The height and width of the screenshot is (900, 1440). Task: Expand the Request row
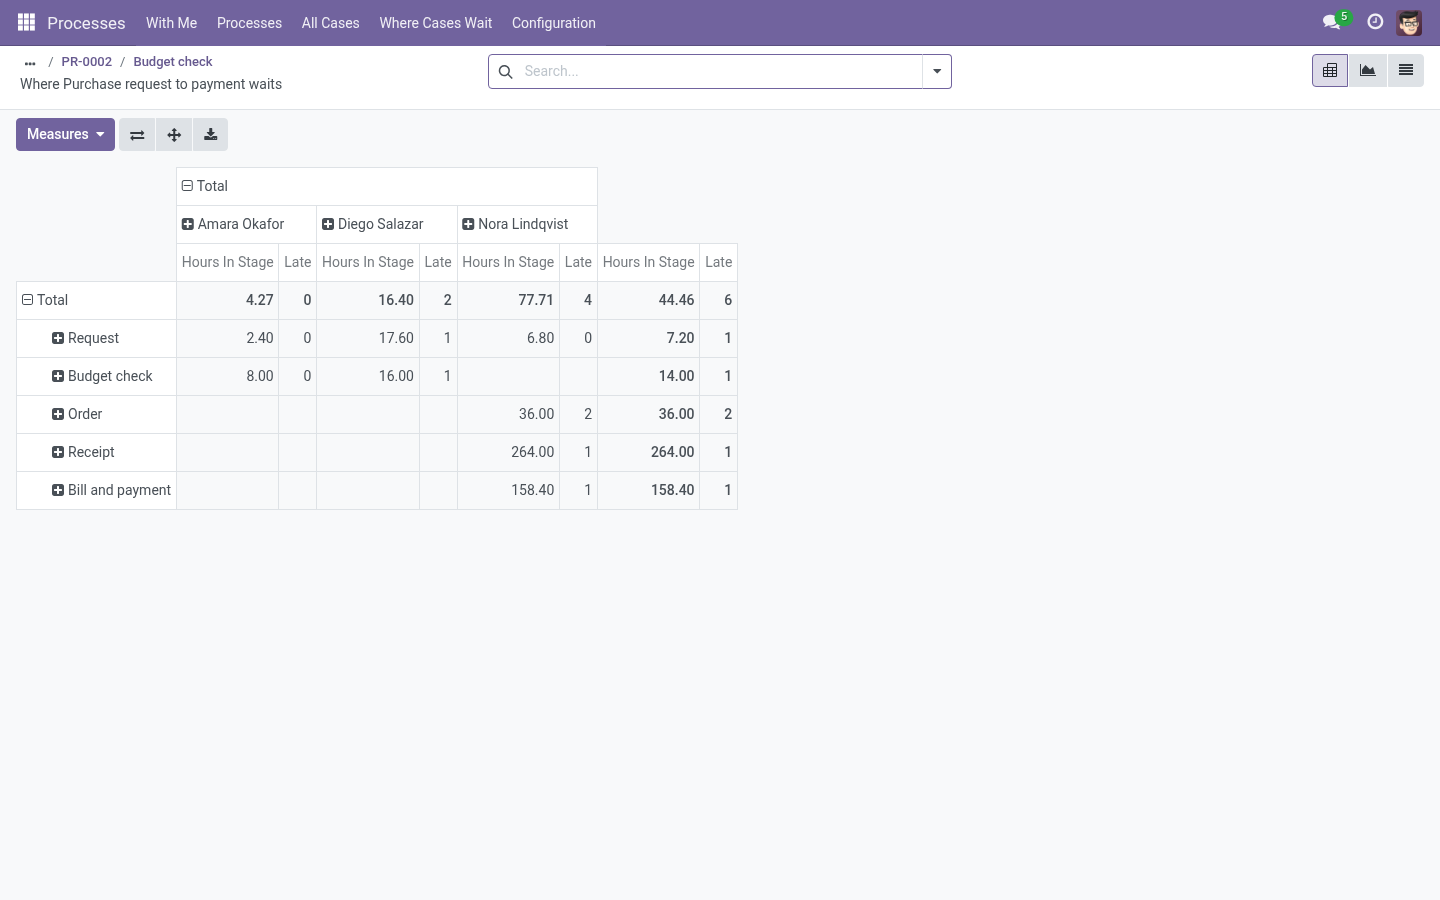click(96, 338)
